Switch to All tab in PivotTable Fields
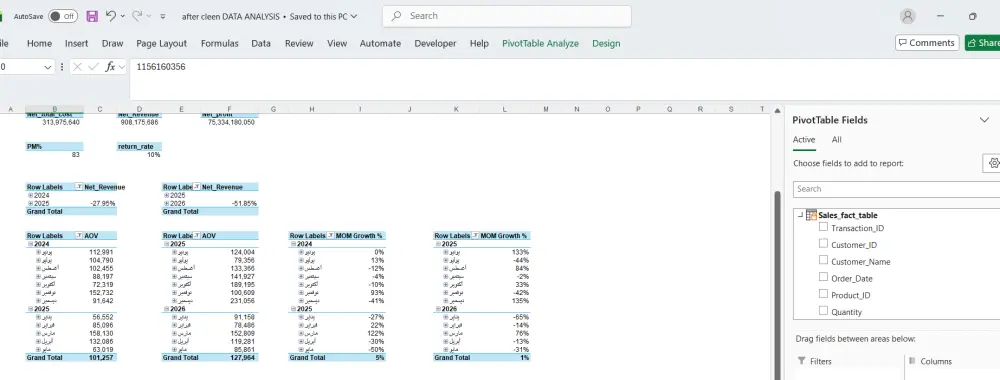This screenshot has height=380, width=1000. (x=837, y=140)
